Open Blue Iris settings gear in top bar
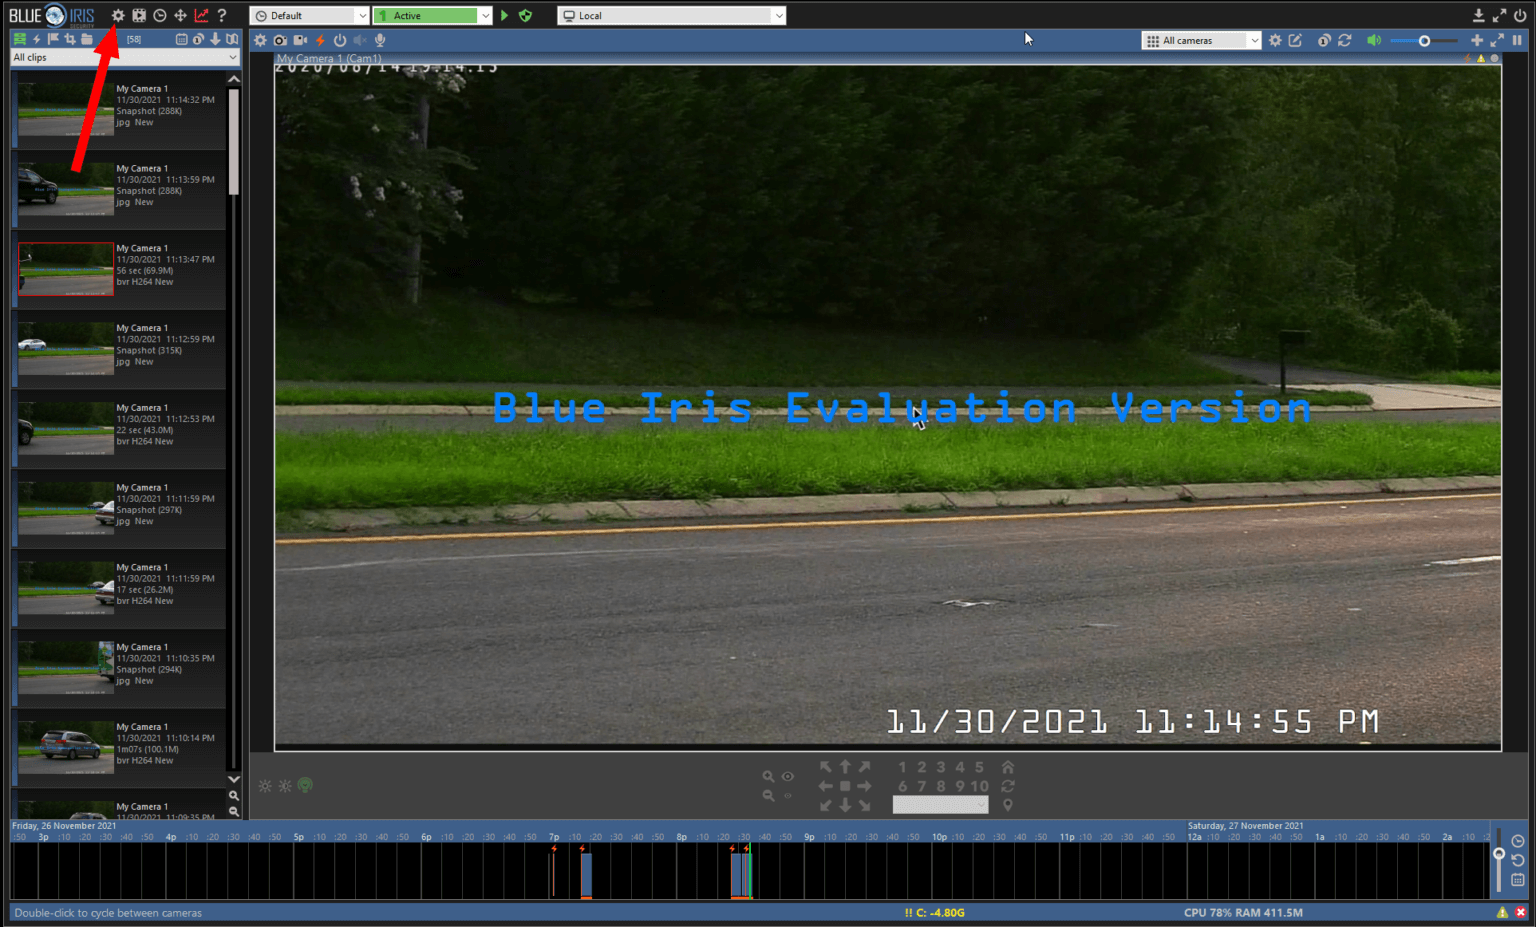 click(x=118, y=15)
